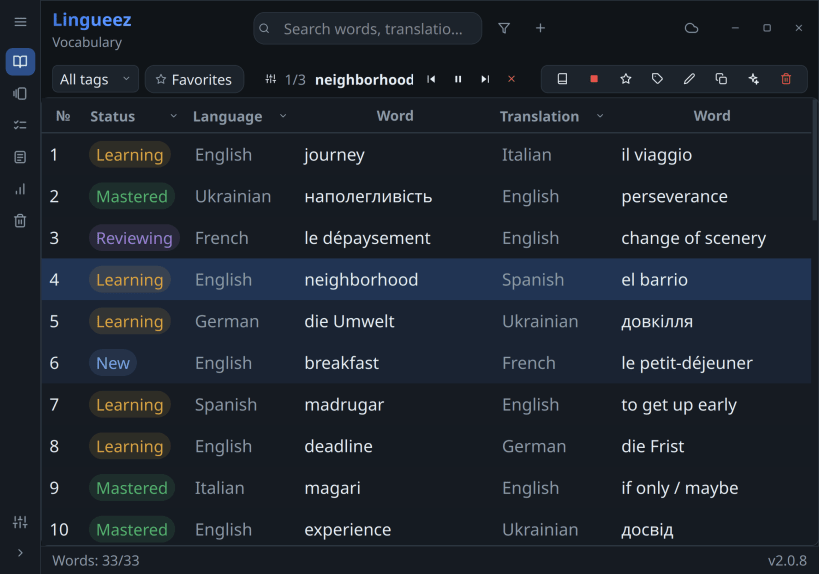Open the Language column dropdown arrow
Viewport: 819px width, 574px height.
click(x=283, y=116)
